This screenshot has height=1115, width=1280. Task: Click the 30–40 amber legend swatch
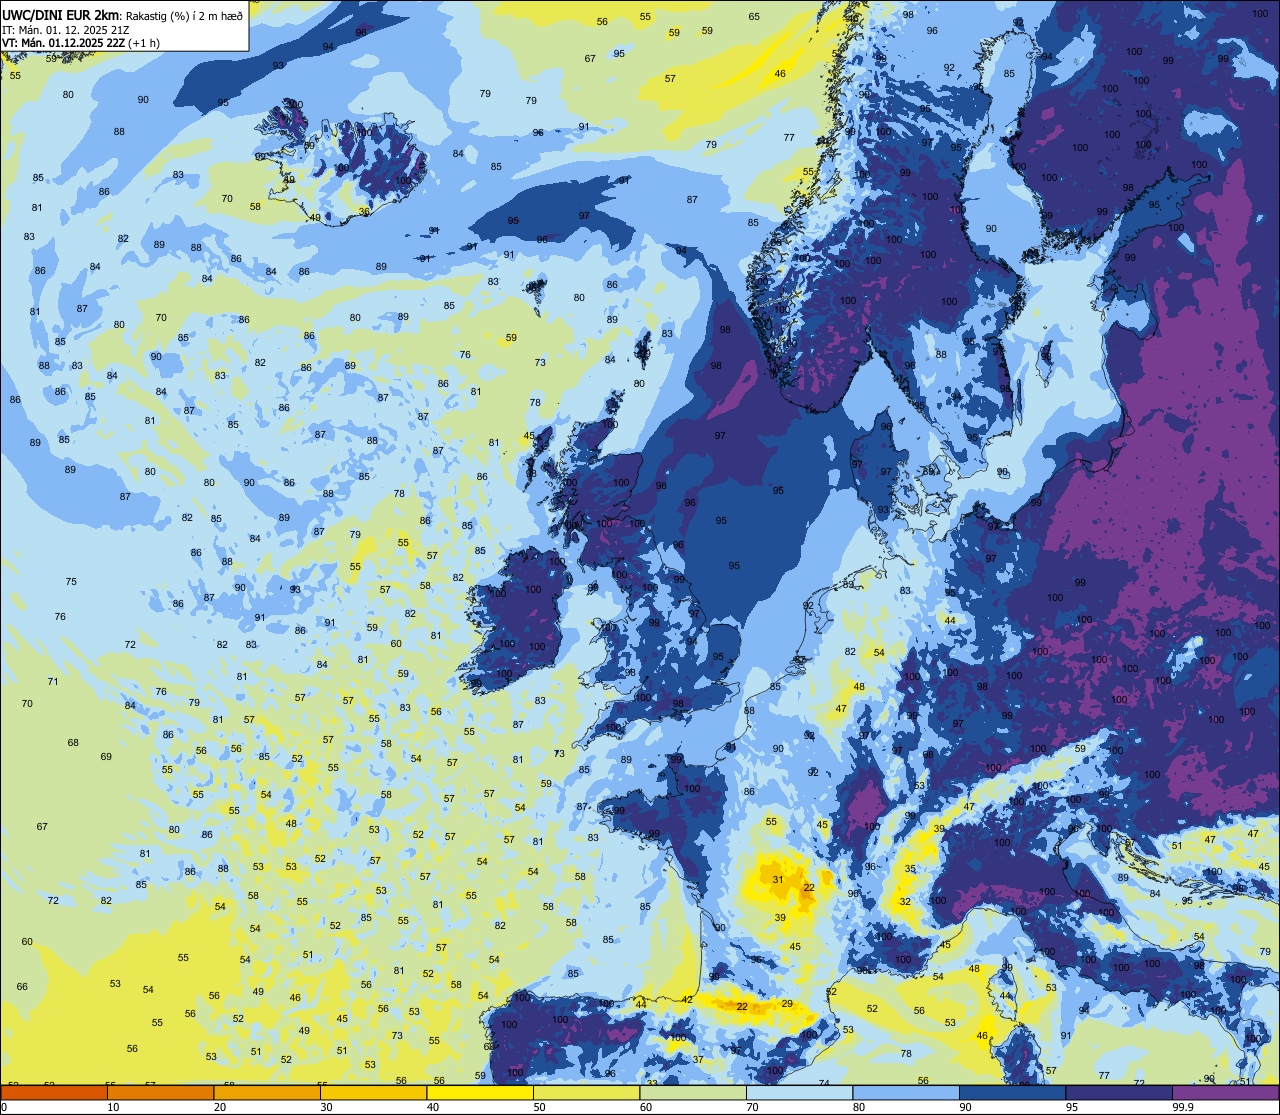click(x=373, y=1093)
